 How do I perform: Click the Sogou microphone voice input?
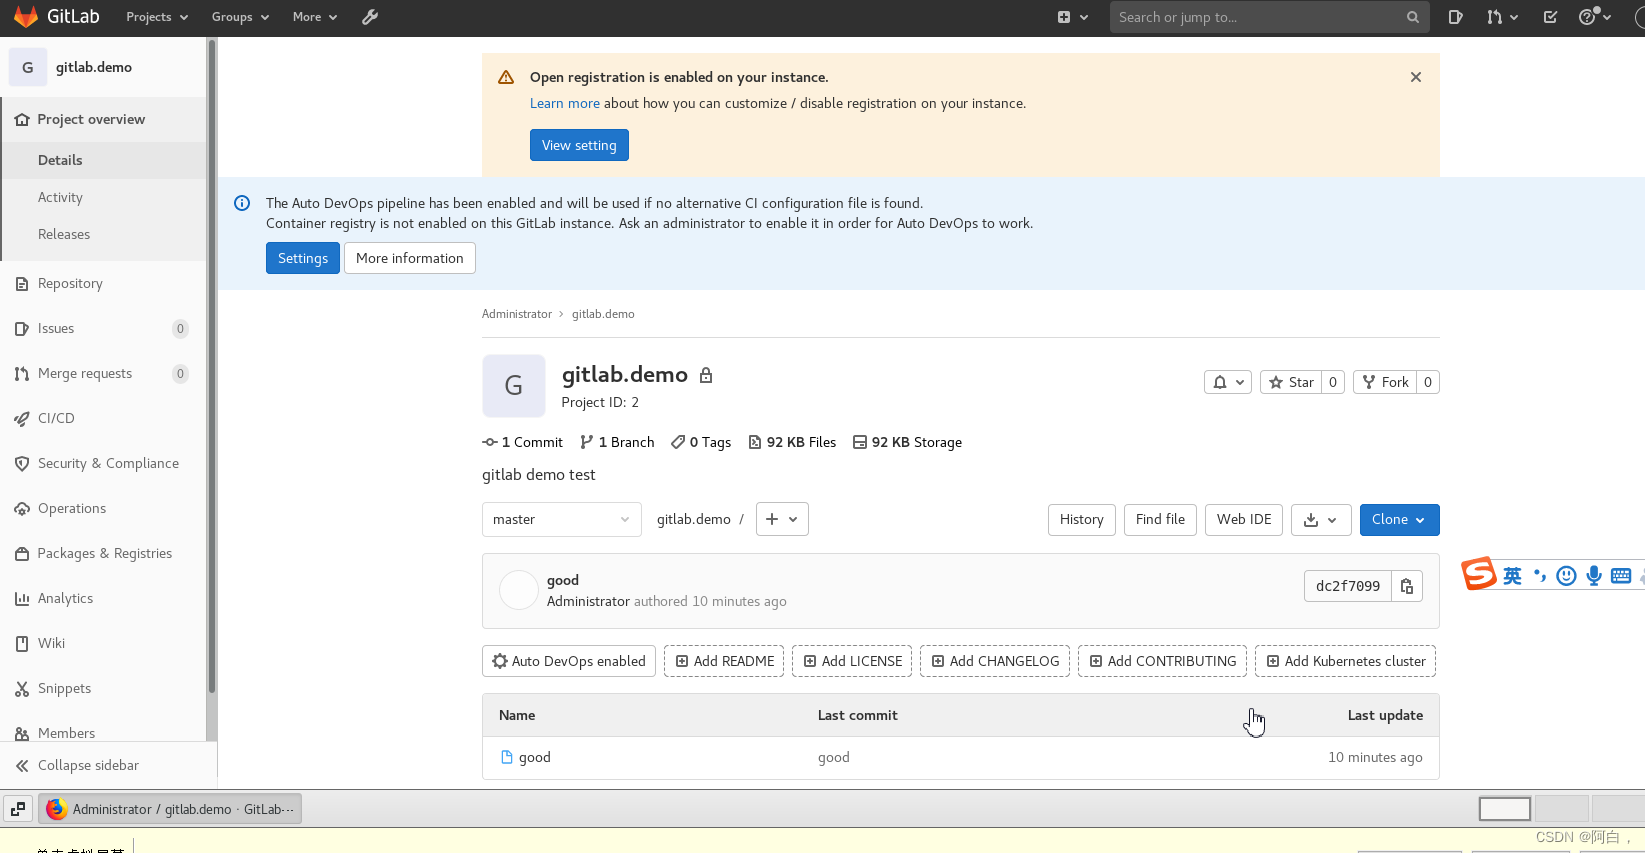click(x=1594, y=575)
